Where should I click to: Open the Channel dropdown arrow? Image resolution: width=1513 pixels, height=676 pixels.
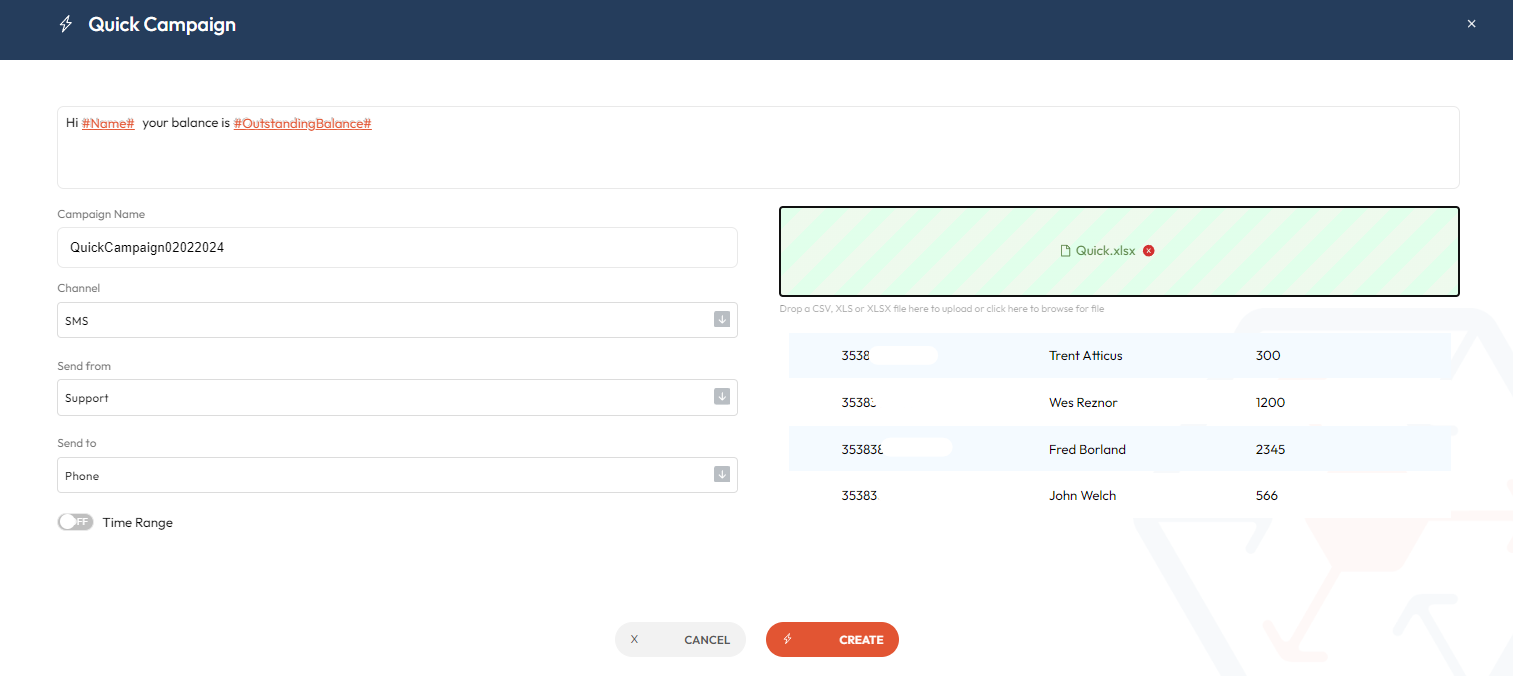pos(722,320)
